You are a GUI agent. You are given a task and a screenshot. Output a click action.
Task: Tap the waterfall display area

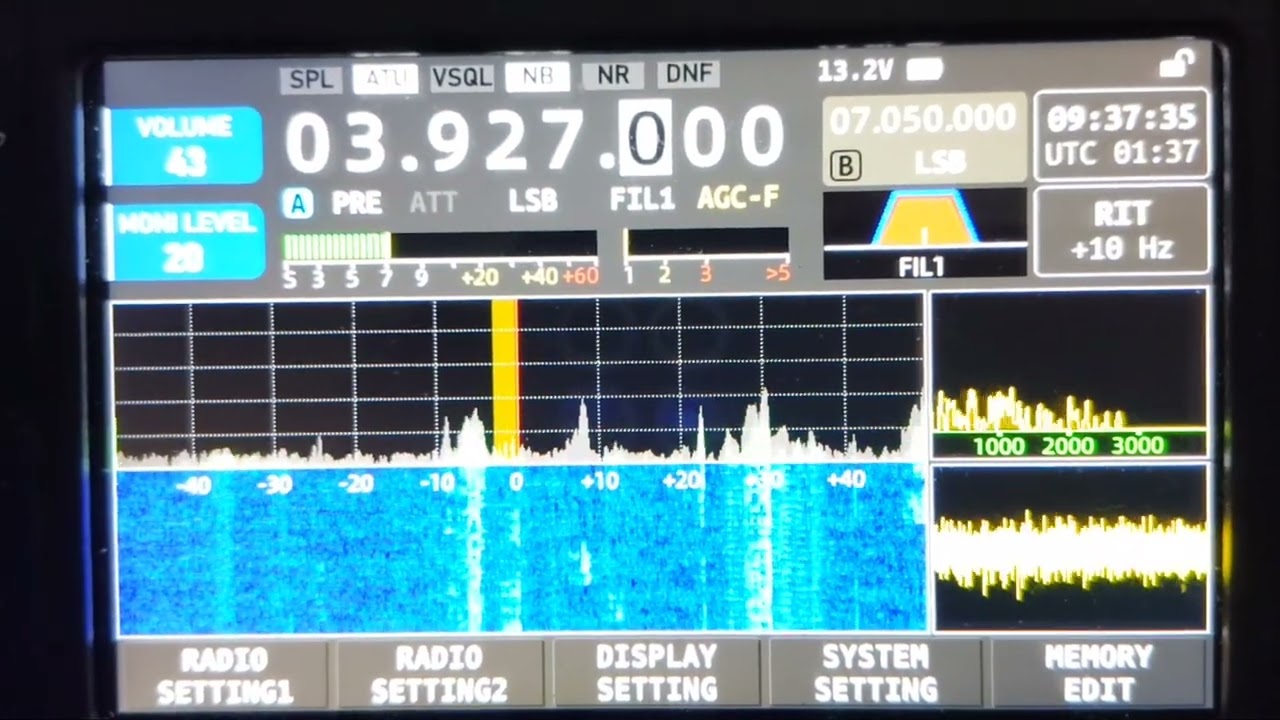click(x=520, y=548)
